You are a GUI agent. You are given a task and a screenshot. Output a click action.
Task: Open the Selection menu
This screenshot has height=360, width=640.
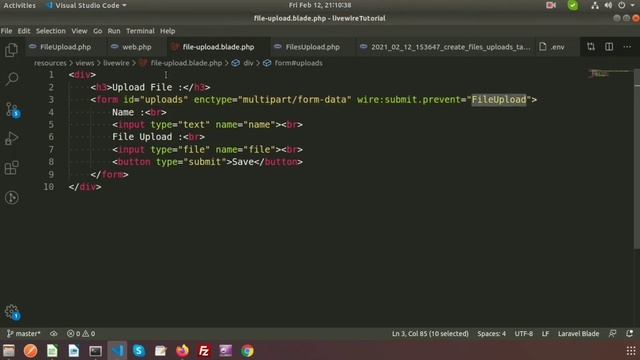coord(51,31)
